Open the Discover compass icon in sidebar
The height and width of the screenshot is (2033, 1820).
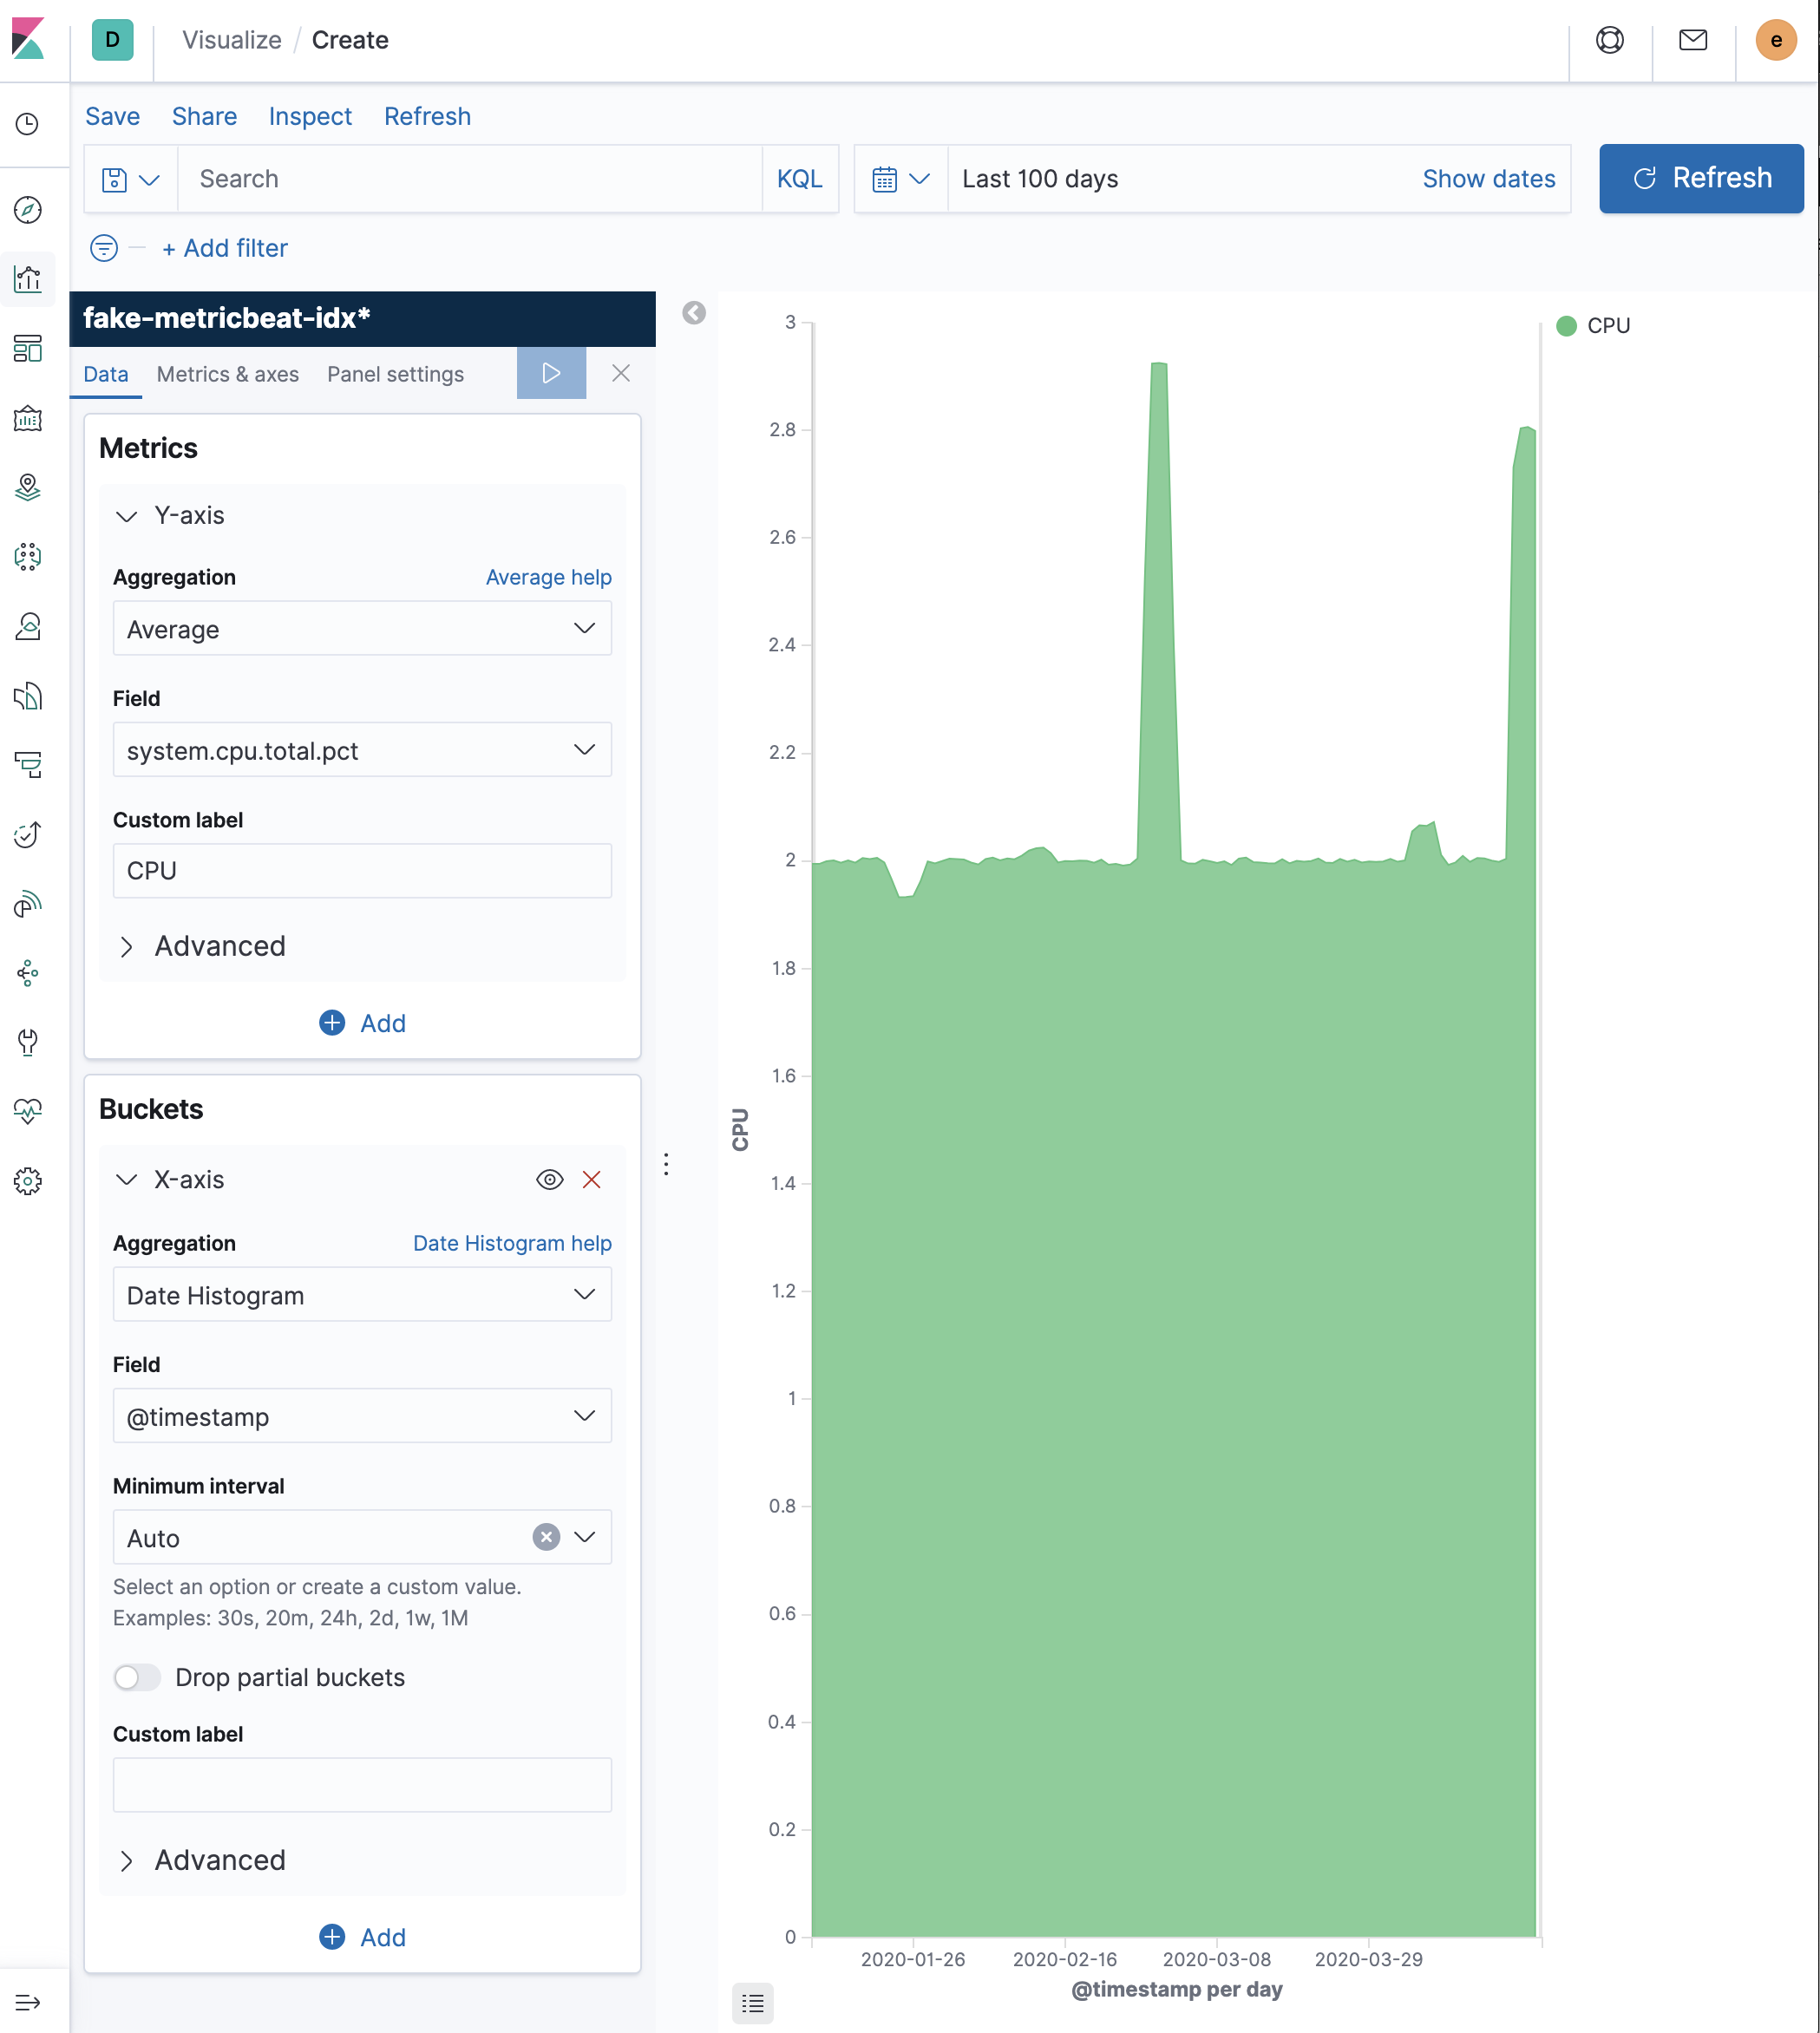[x=28, y=209]
